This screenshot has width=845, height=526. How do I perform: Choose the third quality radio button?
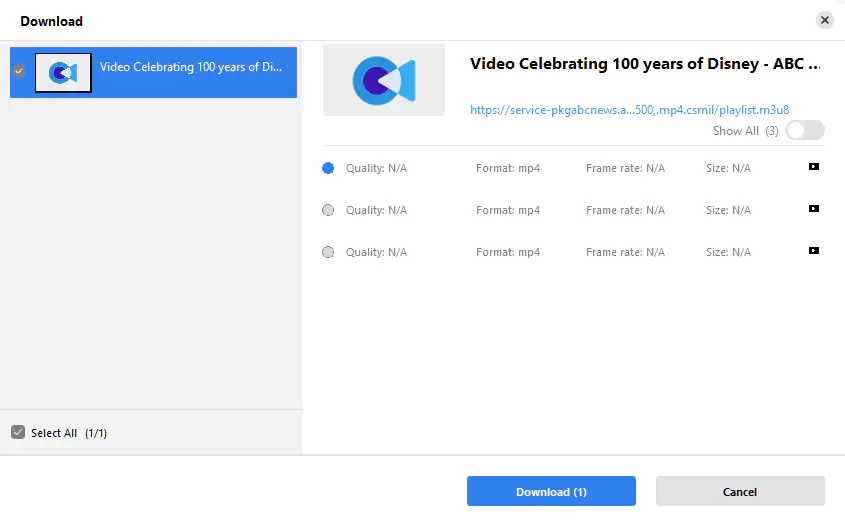point(328,252)
